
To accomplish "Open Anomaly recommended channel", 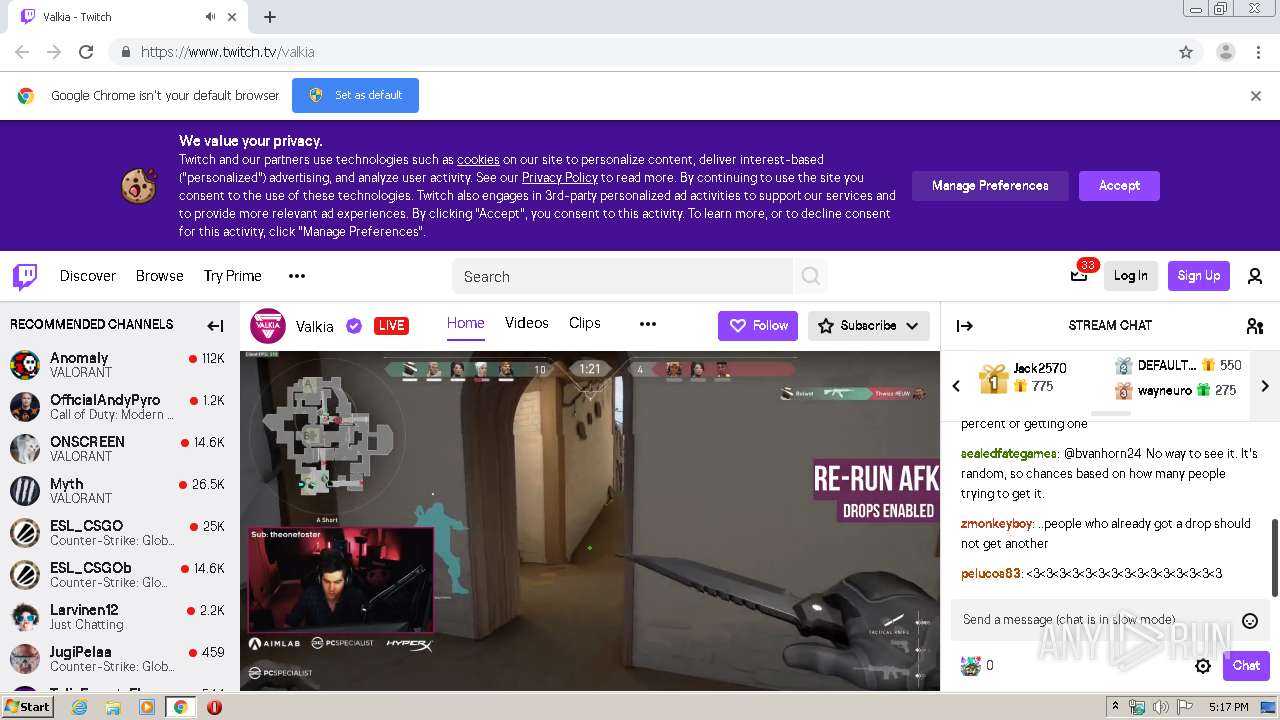I will pyautogui.click(x=119, y=365).
